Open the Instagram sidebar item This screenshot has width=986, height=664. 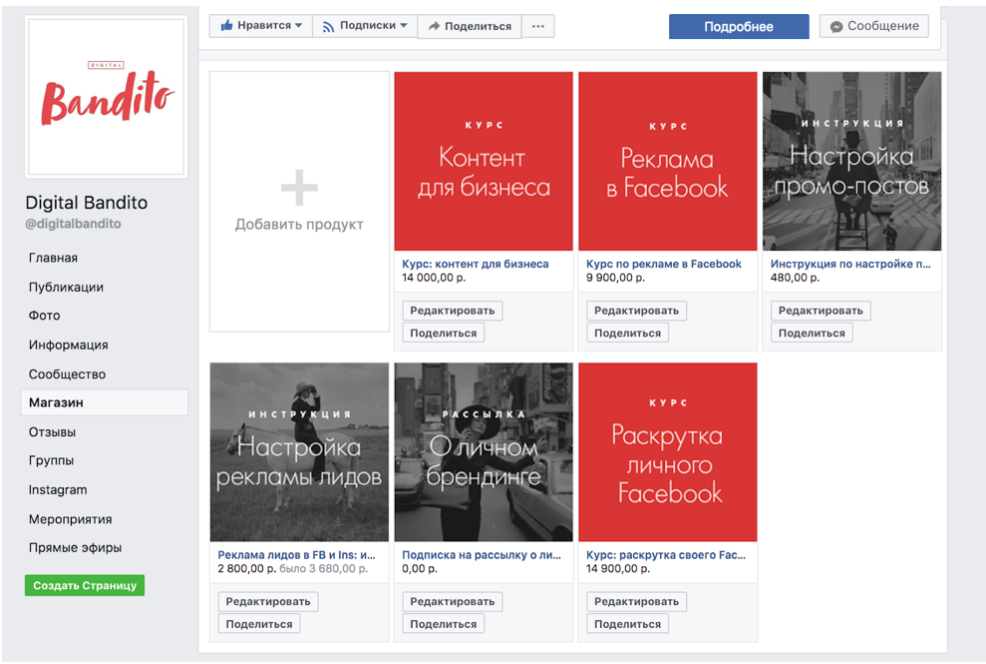[58, 490]
